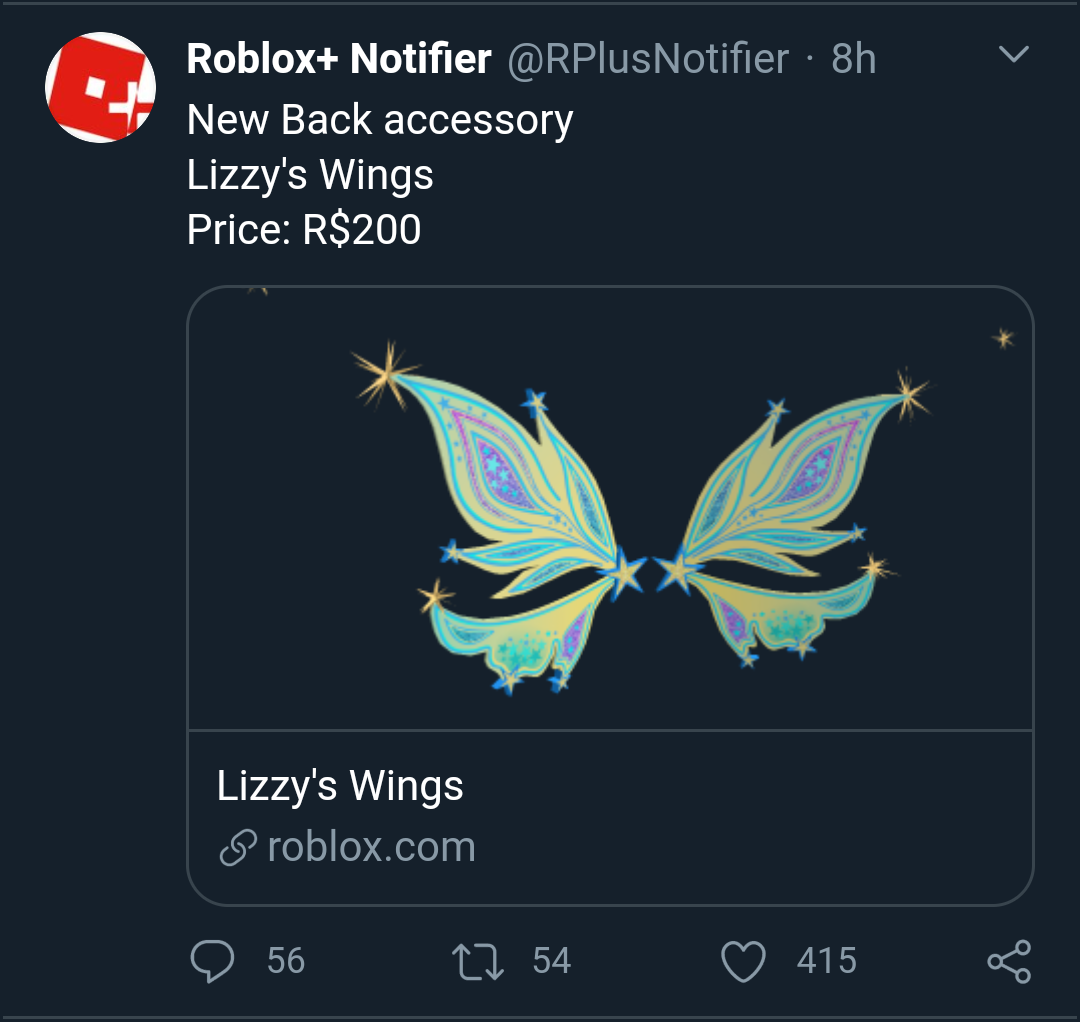Click the Roblox+ Notifier display name
Screen dimensions: 1080x1022
pyautogui.click(x=338, y=60)
